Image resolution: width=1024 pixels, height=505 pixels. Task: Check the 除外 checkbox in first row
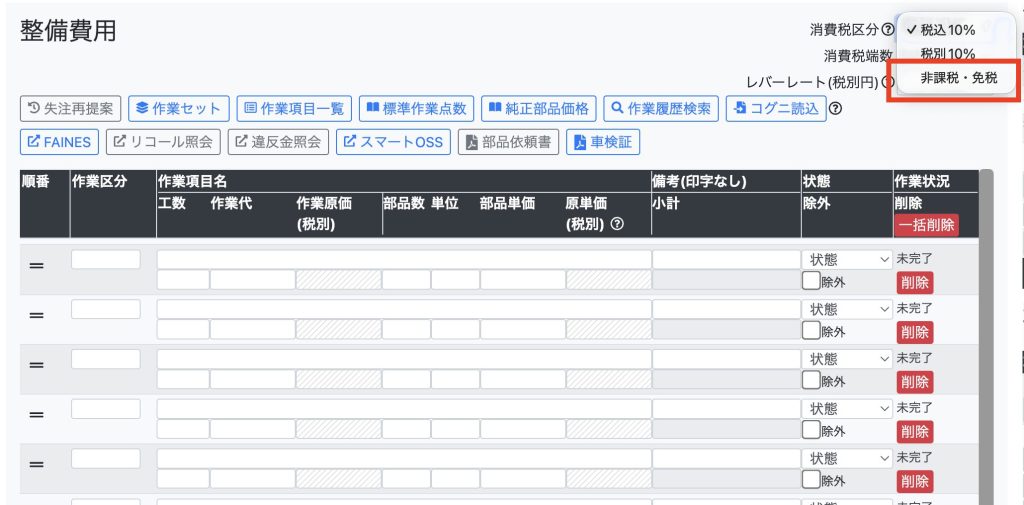(811, 281)
